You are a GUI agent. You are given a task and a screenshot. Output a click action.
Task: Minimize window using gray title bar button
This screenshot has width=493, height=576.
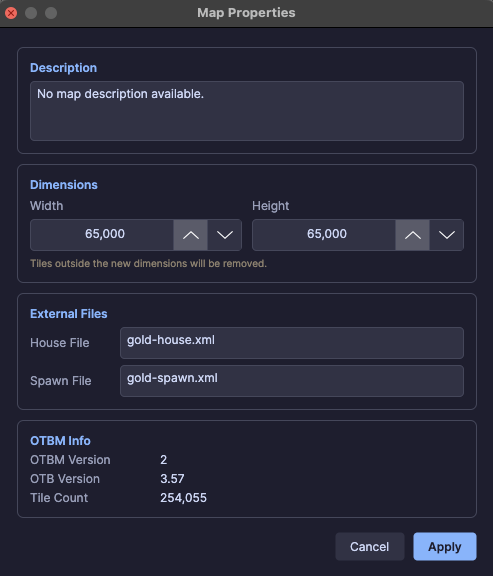31,13
